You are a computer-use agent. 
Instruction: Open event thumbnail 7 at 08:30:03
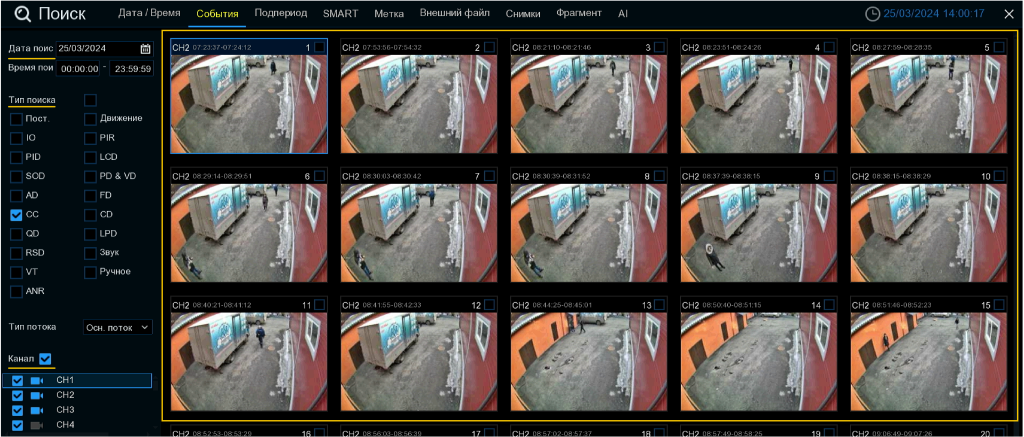[x=419, y=233]
